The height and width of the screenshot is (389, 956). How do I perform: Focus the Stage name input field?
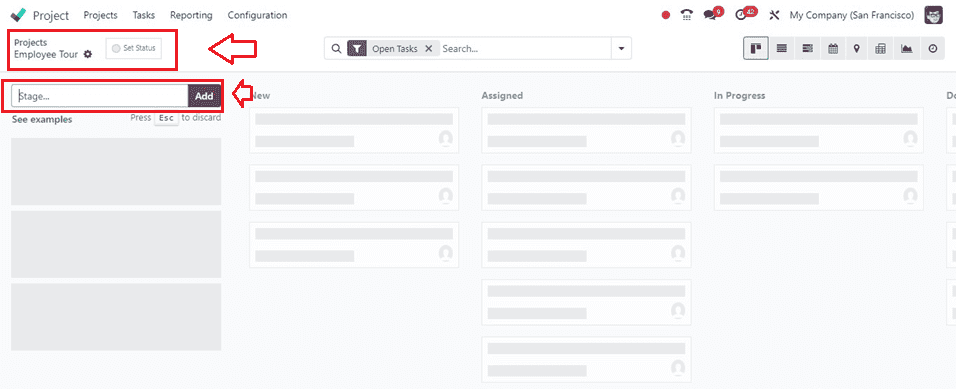(x=100, y=96)
